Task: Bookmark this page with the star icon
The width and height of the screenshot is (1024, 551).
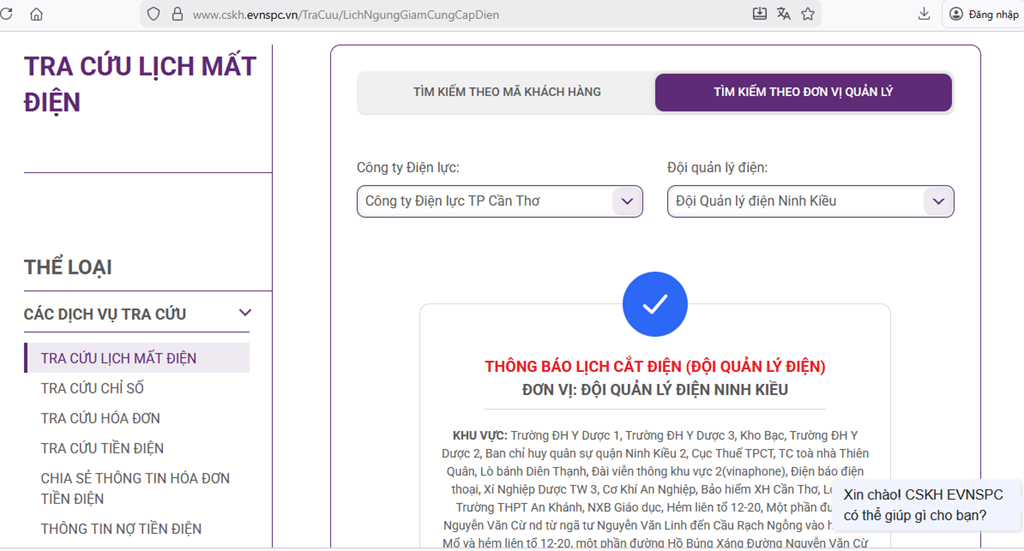Action: point(808,14)
